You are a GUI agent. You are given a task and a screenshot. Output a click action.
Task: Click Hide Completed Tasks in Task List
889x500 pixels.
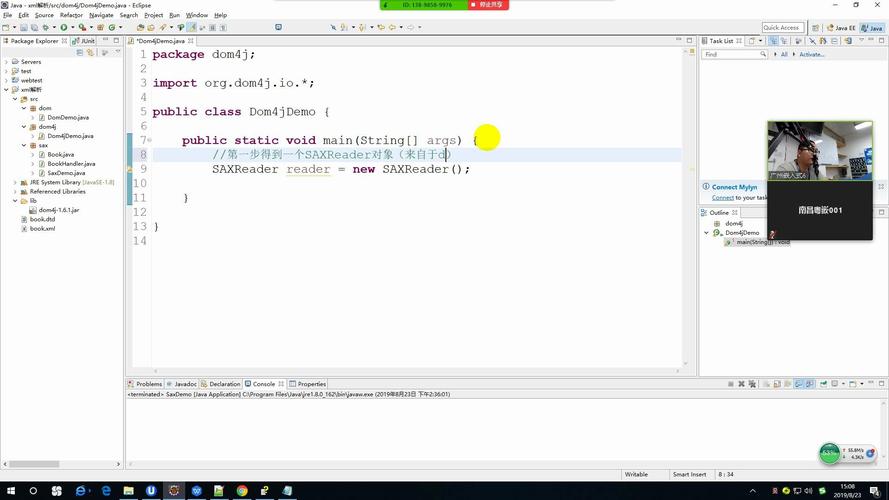pyautogui.click(x=812, y=41)
